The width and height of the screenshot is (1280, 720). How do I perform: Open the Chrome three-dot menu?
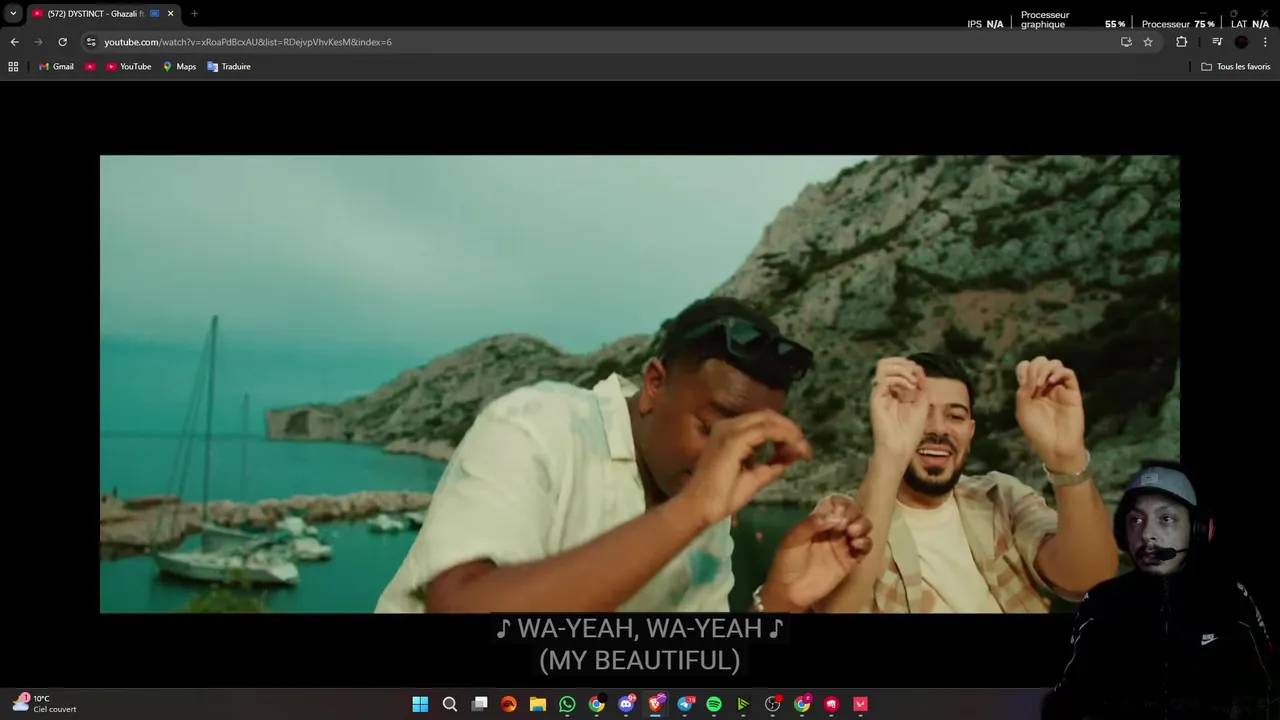pos(1265,42)
